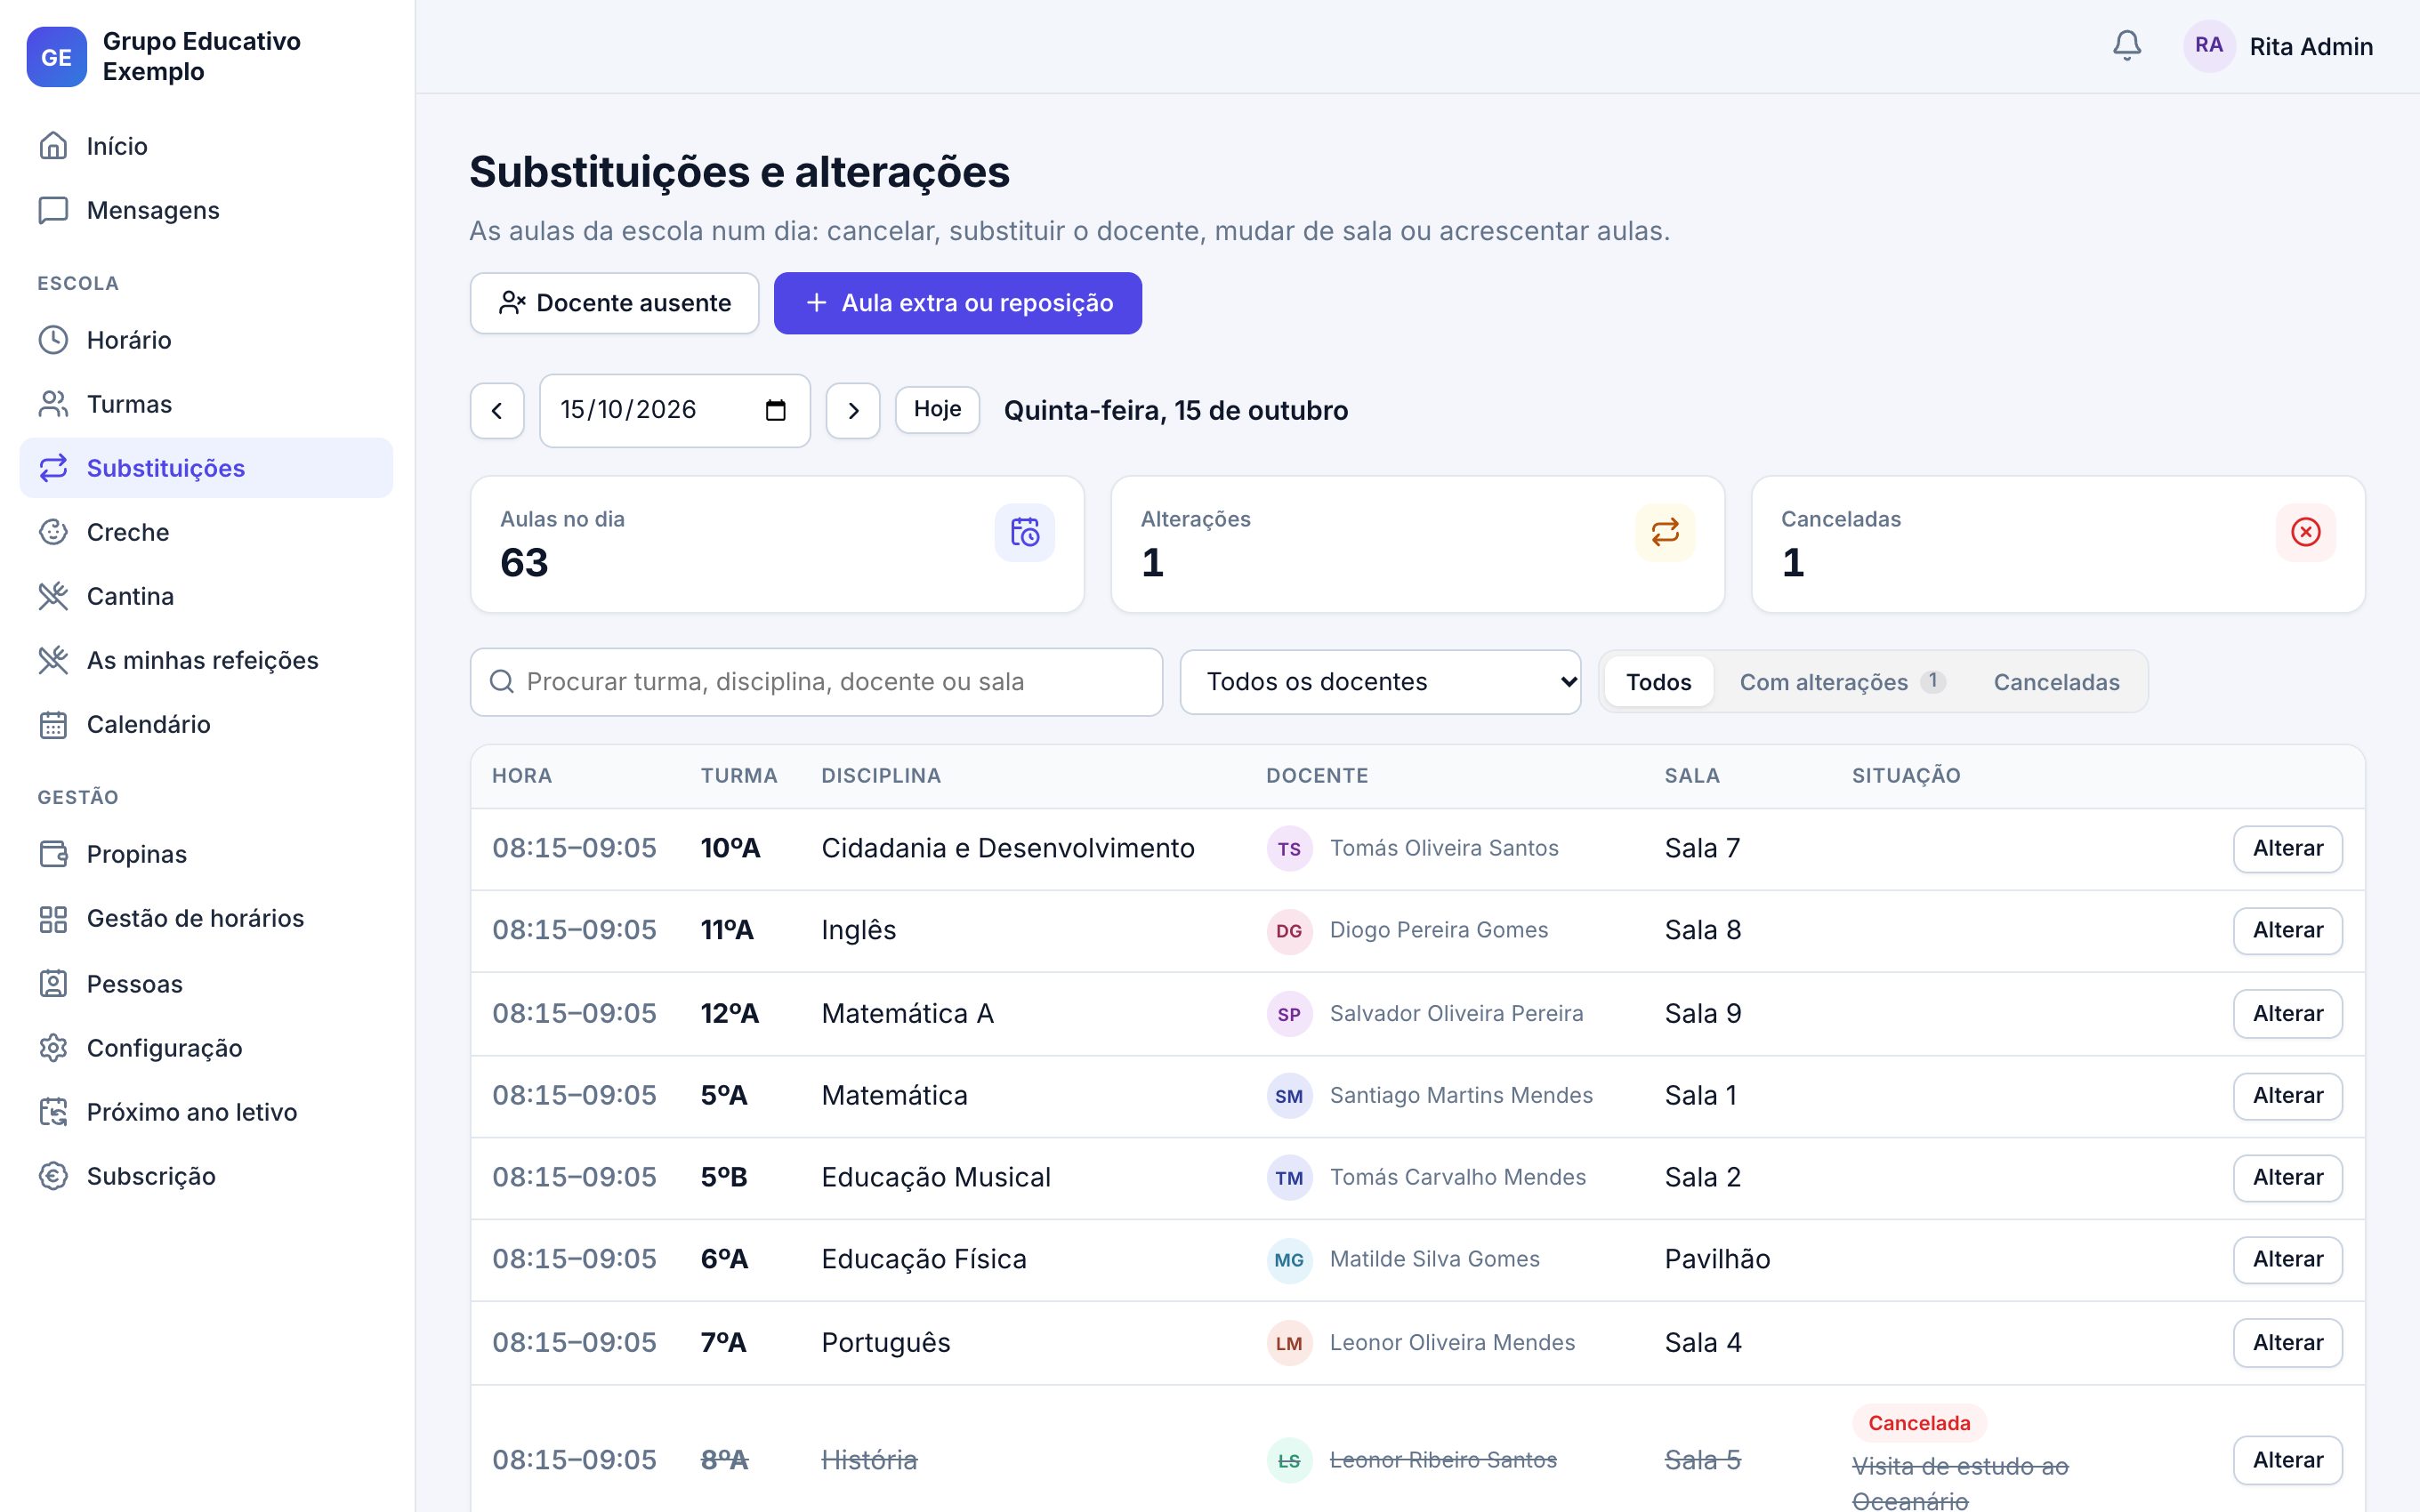Click Aula extra ou reposição button
The image size is (2420, 1512).
(x=957, y=303)
